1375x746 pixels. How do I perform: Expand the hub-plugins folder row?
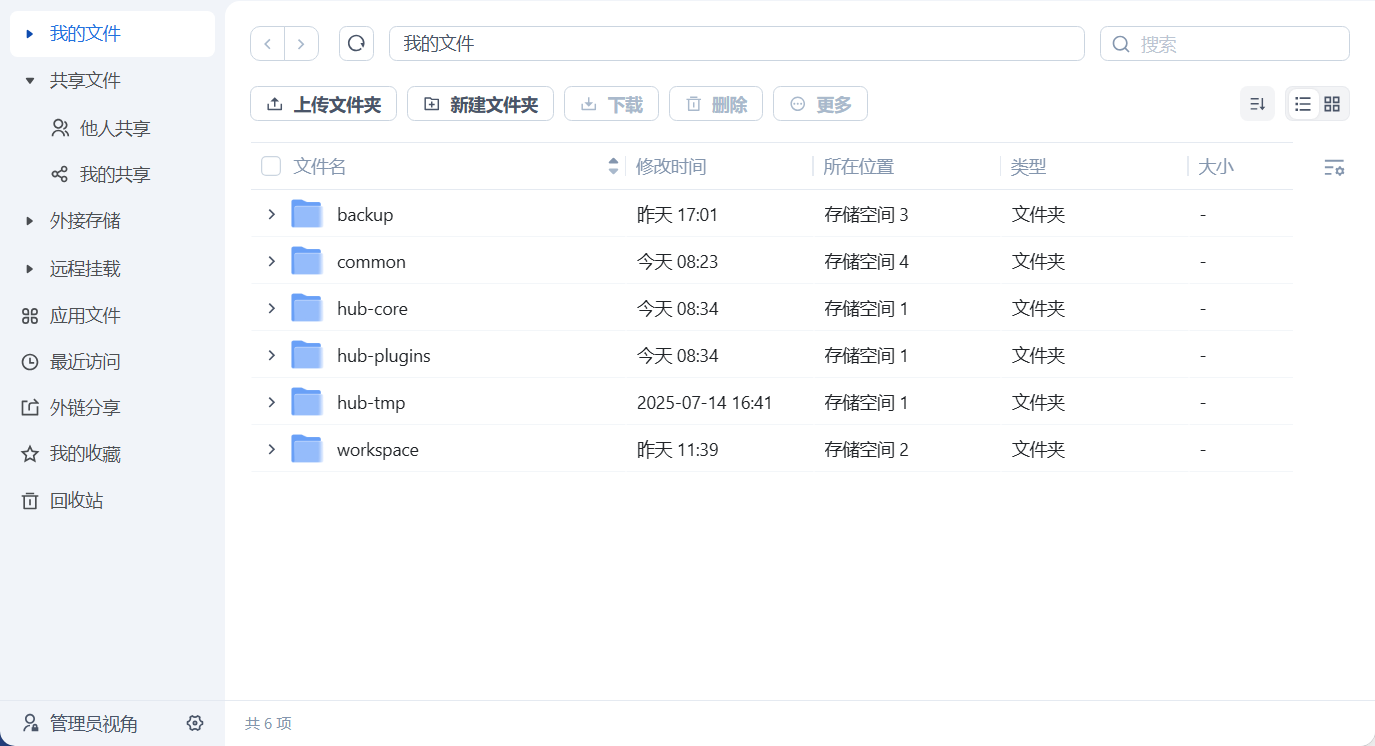[x=271, y=355]
